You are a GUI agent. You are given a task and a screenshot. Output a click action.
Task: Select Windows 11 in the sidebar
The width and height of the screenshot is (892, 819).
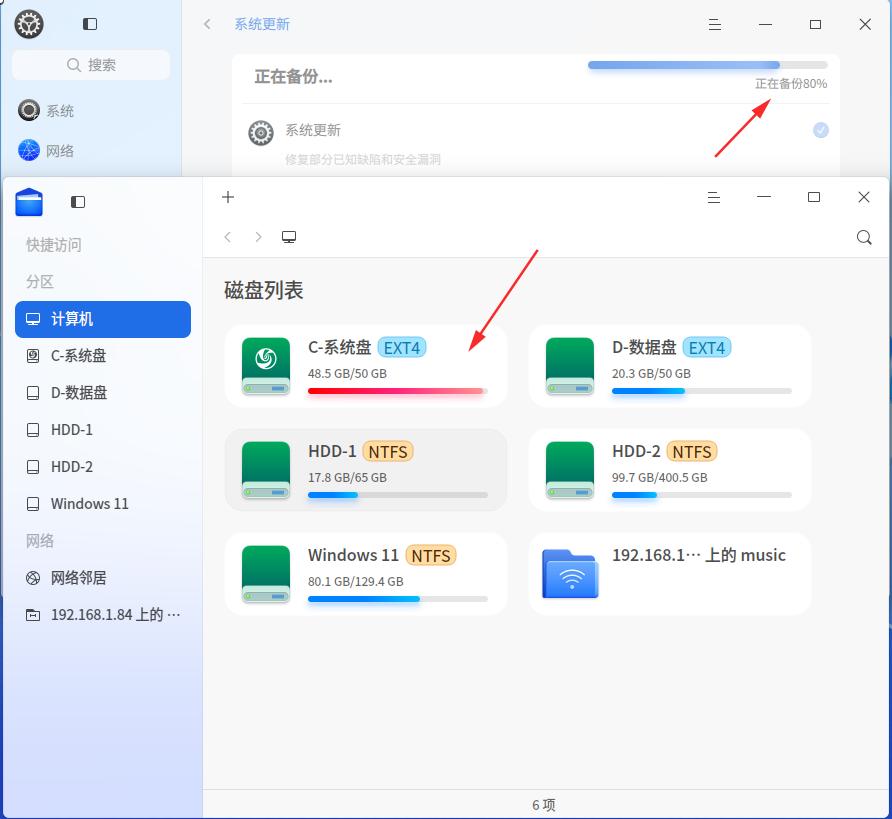[x=103, y=504]
